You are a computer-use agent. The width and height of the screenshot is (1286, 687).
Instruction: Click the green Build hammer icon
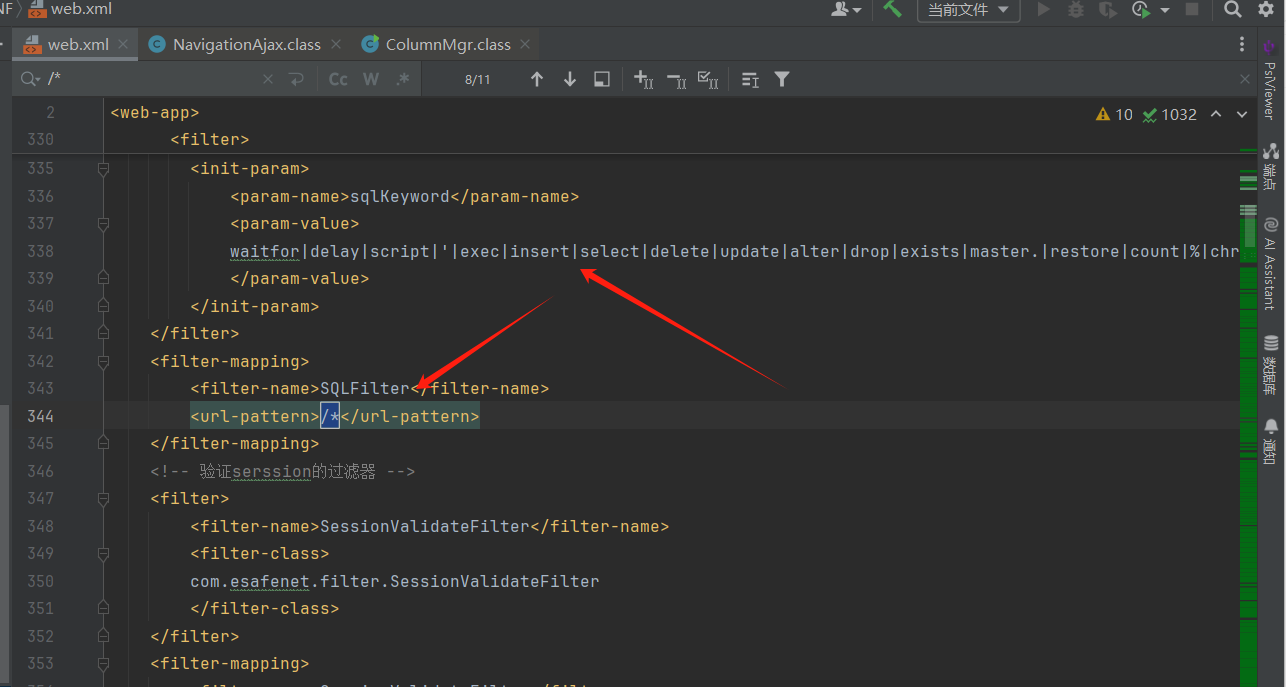(x=892, y=9)
